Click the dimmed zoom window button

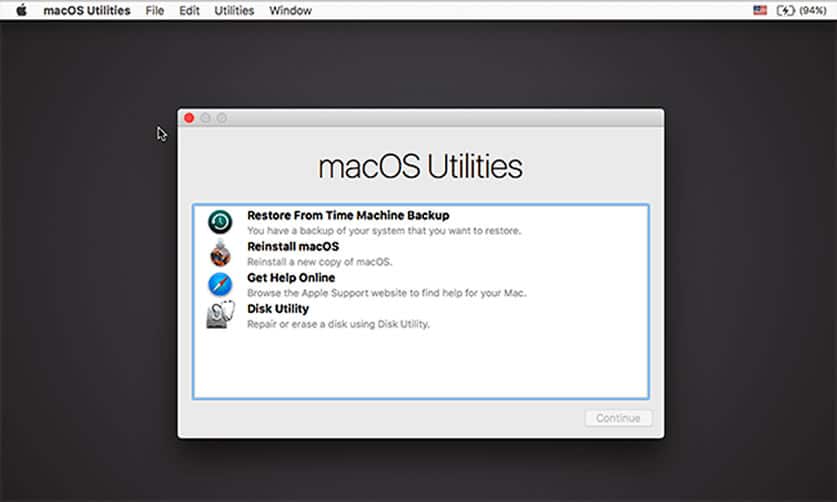coord(222,117)
